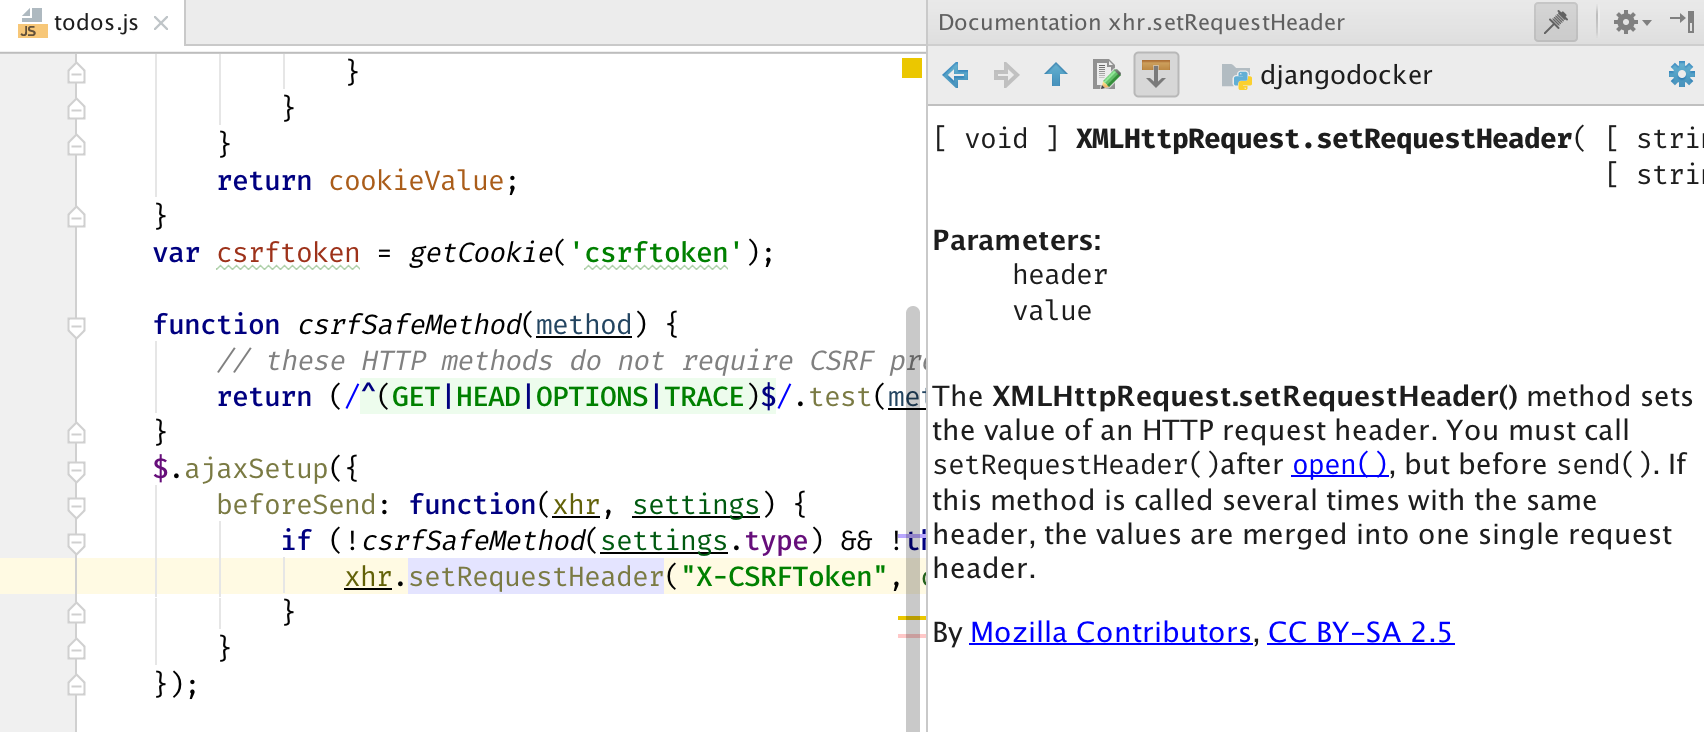This screenshot has width=1704, height=732.
Task: Open the Mozilla Contributors link
Action: point(1111,633)
